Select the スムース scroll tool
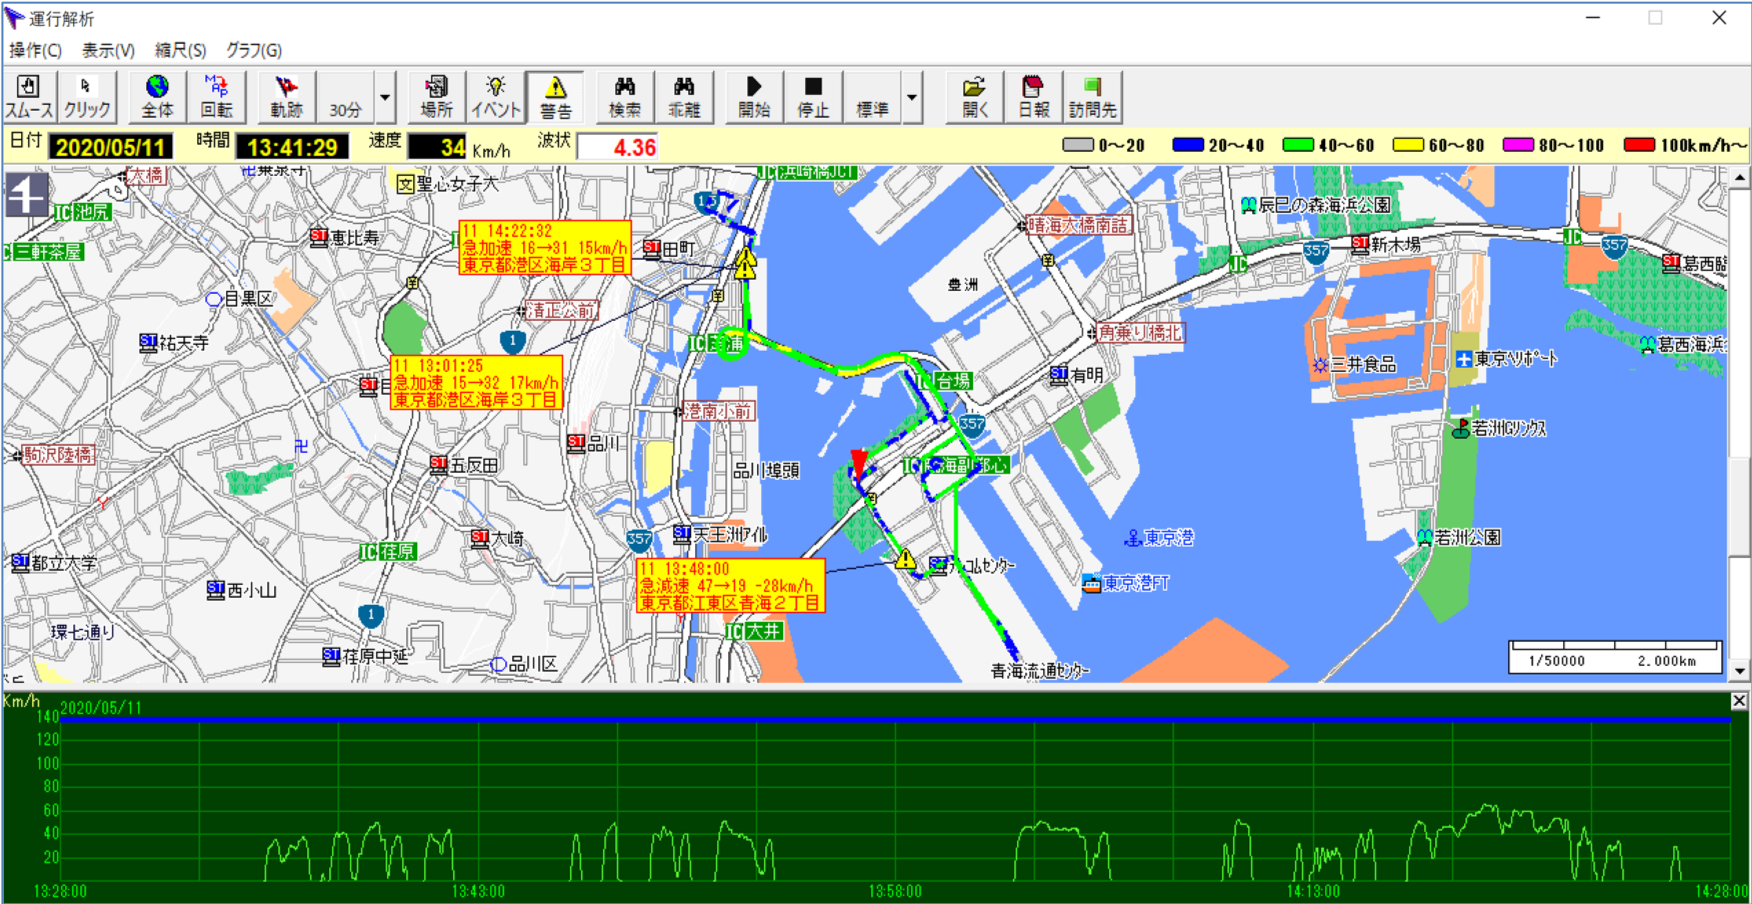Image resolution: width=1752 pixels, height=904 pixels. click(x=29, y=97)
